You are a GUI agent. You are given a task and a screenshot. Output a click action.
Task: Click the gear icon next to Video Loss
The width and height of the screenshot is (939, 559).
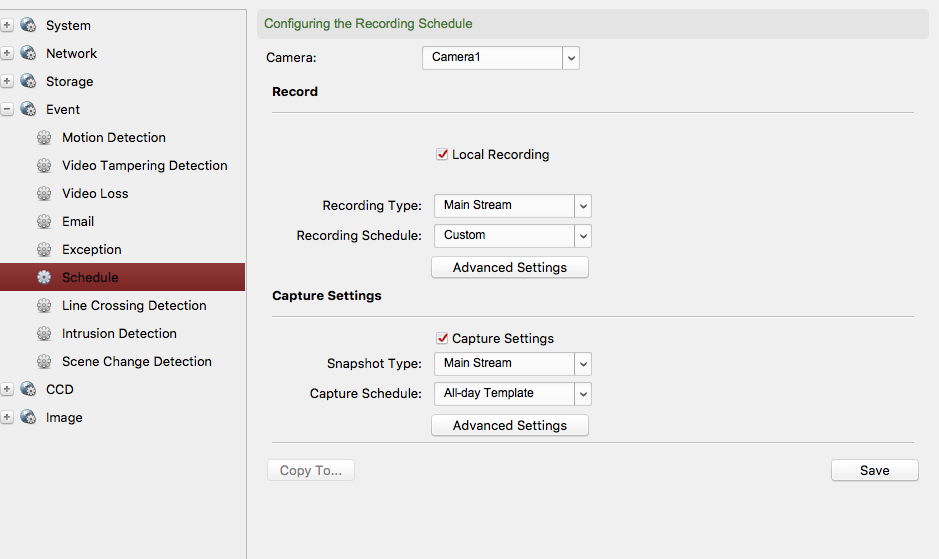click(44, 194)
